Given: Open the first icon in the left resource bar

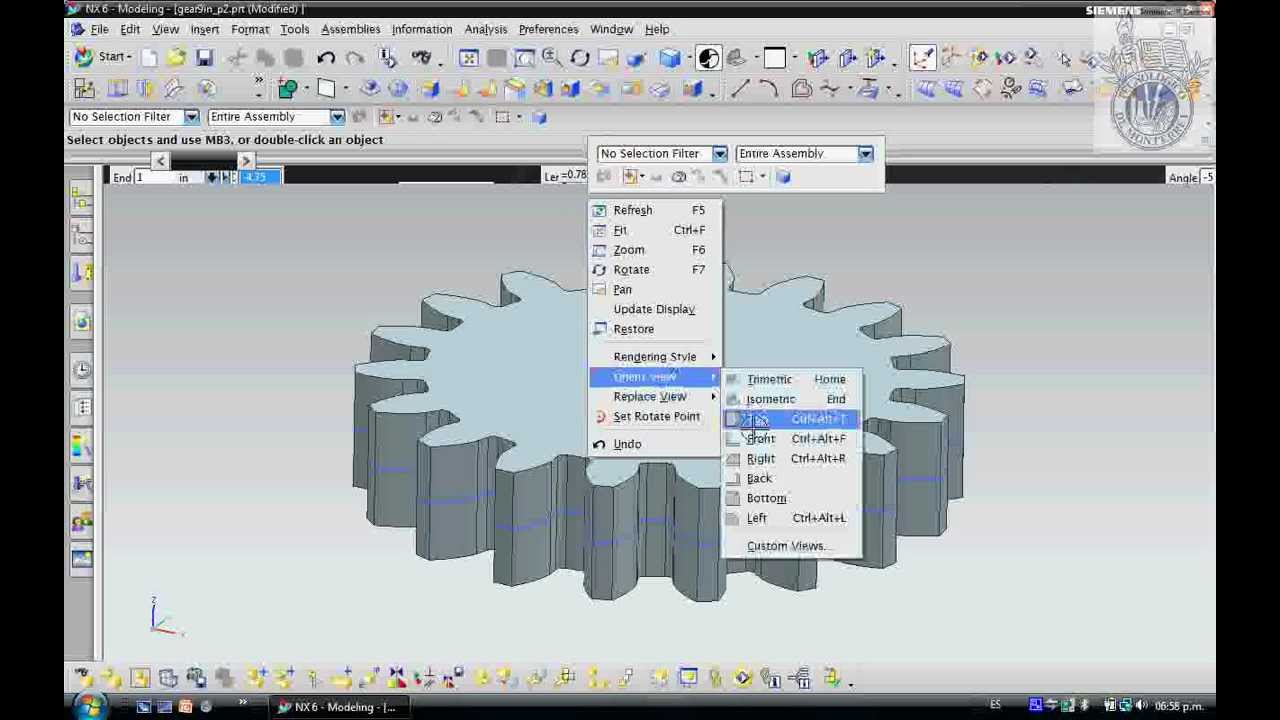Looking at the screenshot, I should [82, 198].
